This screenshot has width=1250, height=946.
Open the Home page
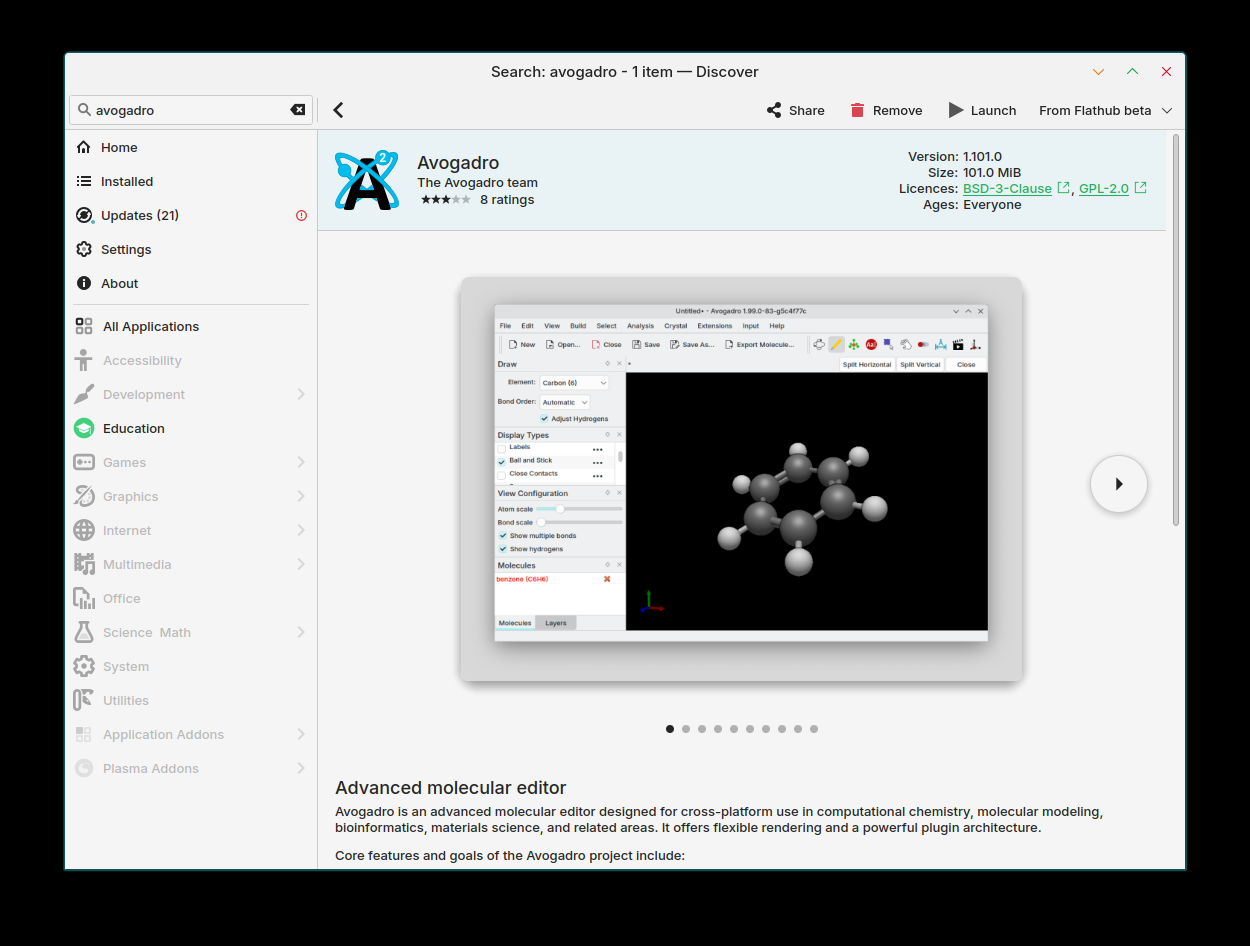click(x=119, y=147)
